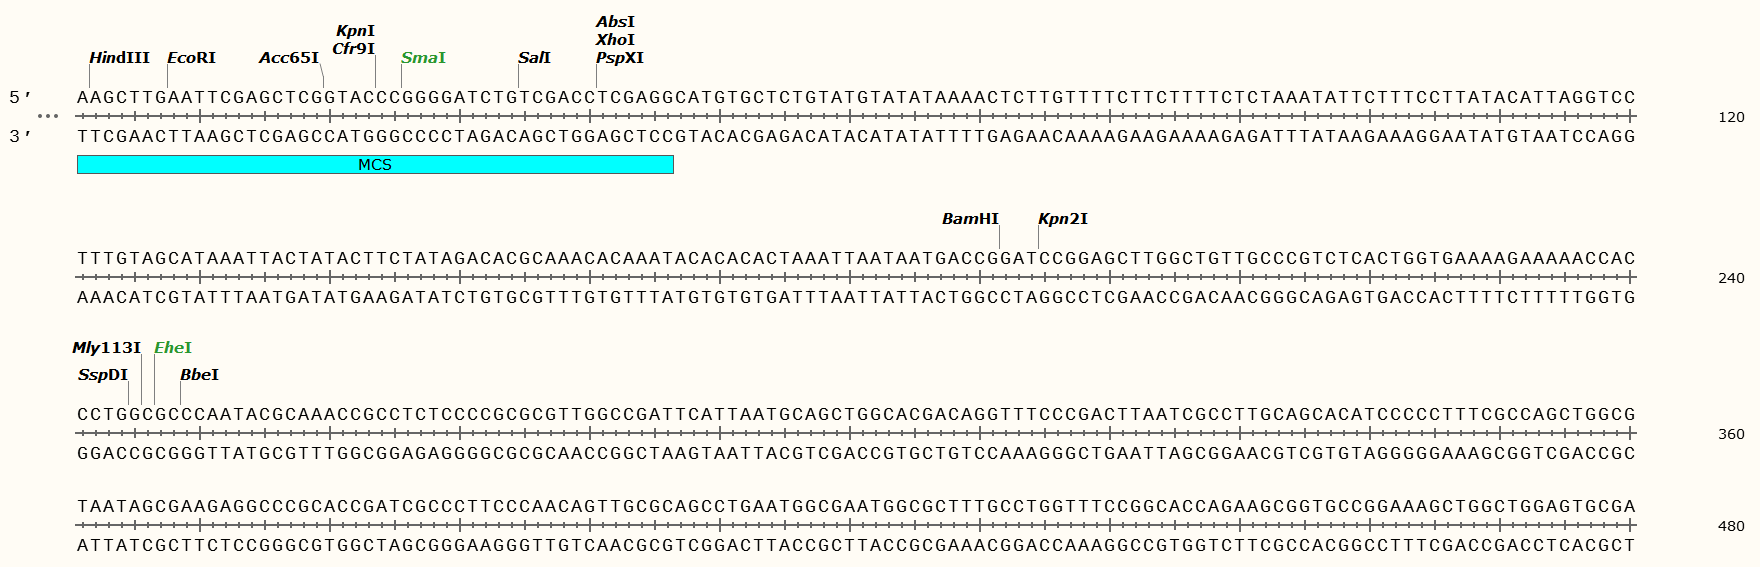Click the 360 base position number
Screen dimensions: 1760x567
pos(1731,434)
